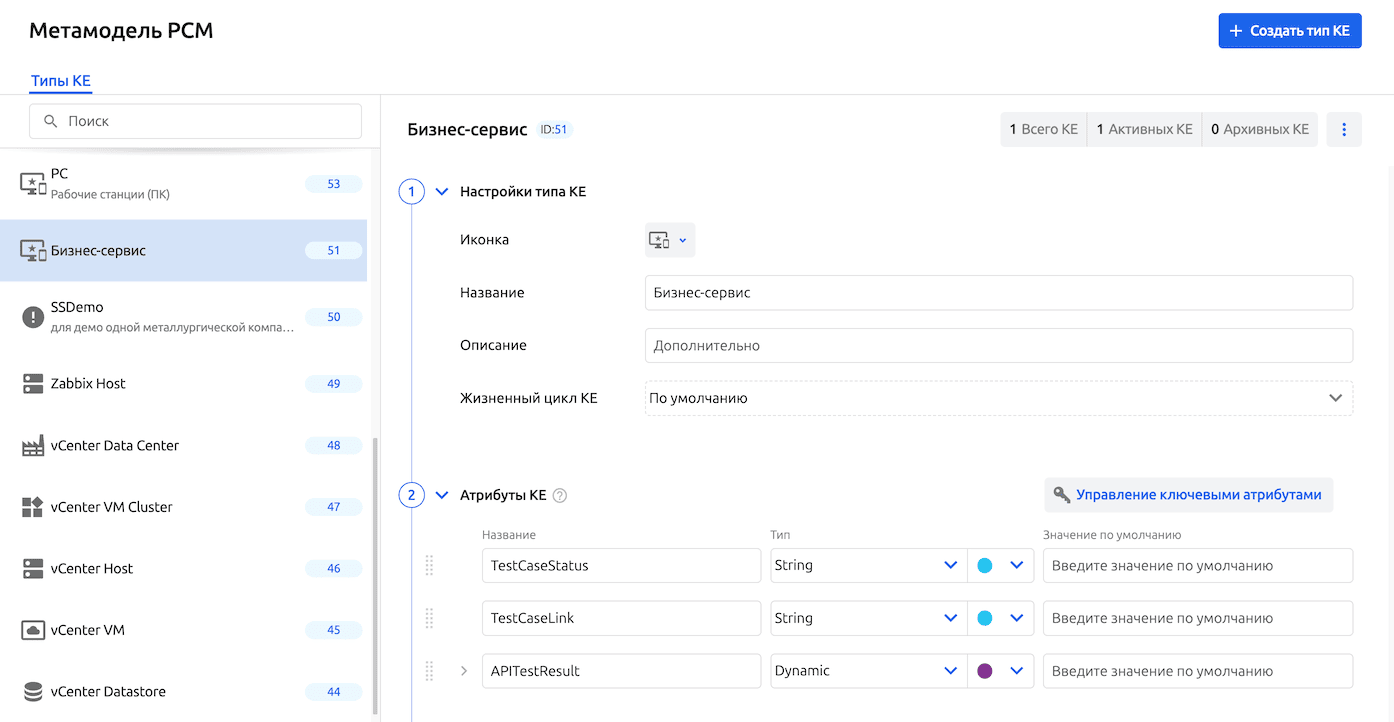Open Управление ключевыми атрибутами
This screenshot has height=722, width=1394.
coord(1188,495)
